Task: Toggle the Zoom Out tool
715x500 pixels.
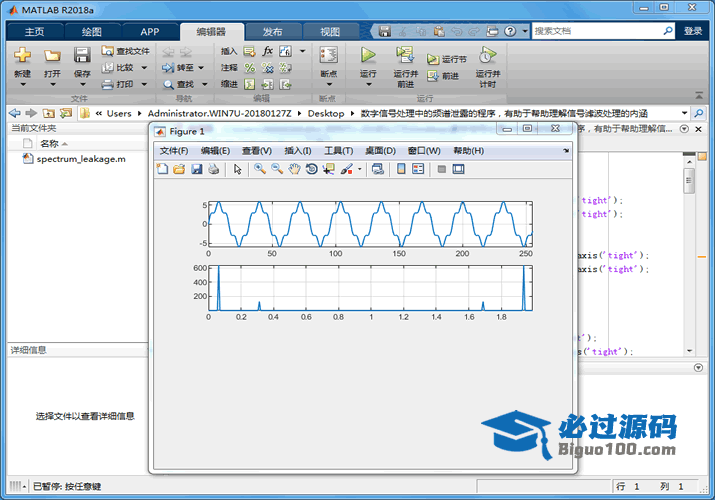Action: [x=277, y=169]
